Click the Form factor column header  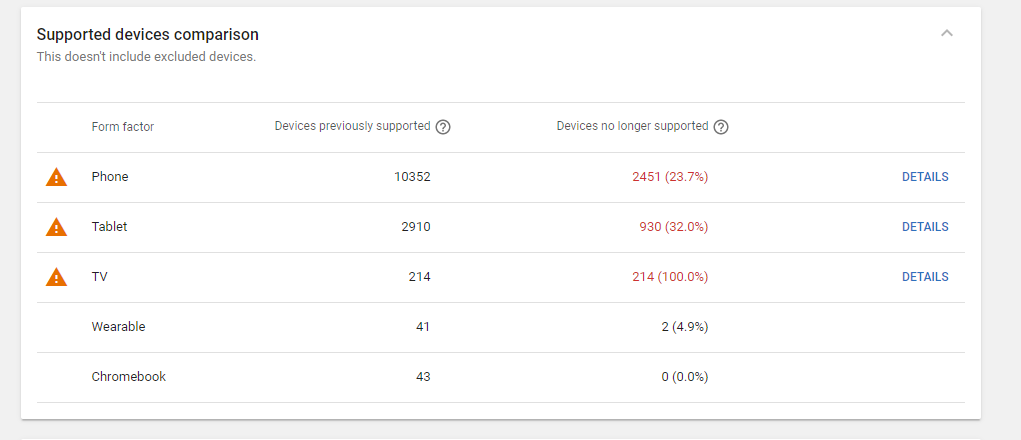(x=123, y=127)
